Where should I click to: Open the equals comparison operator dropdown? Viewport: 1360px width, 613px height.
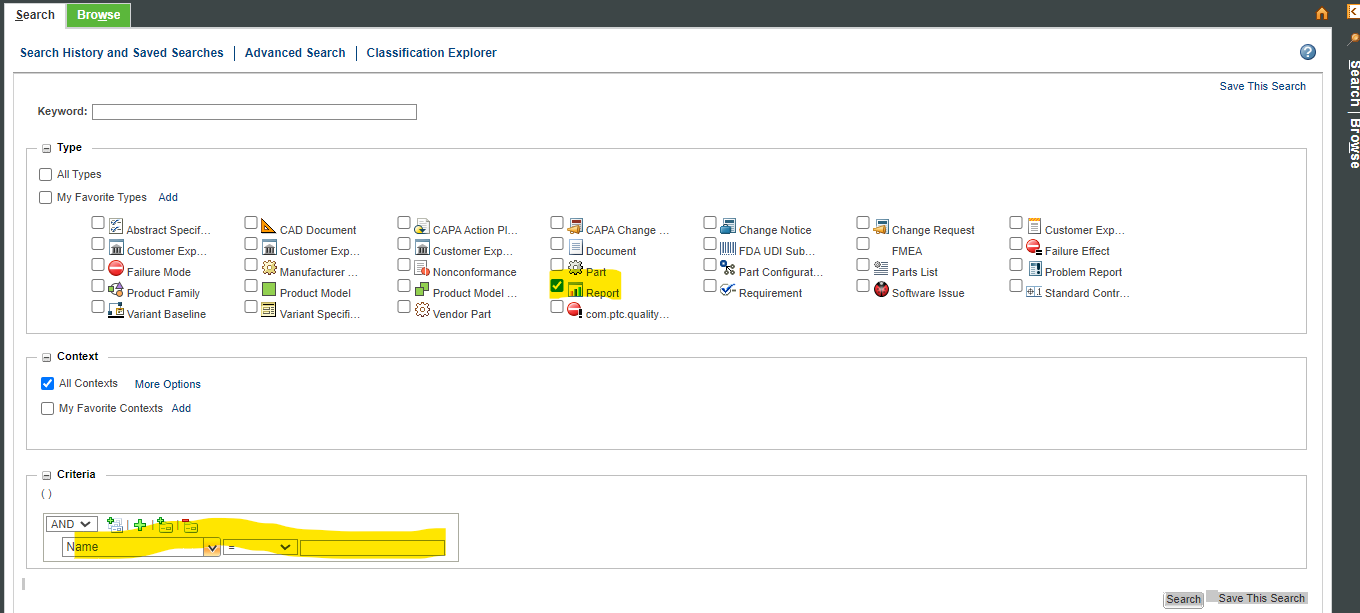click(x=284, y=547)
